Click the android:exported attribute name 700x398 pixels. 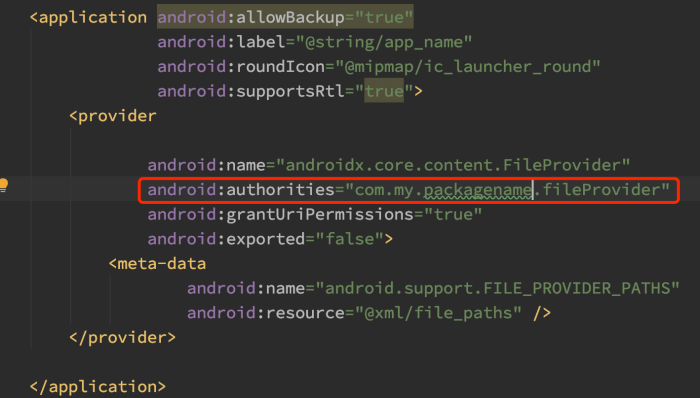tap(226, 239)
